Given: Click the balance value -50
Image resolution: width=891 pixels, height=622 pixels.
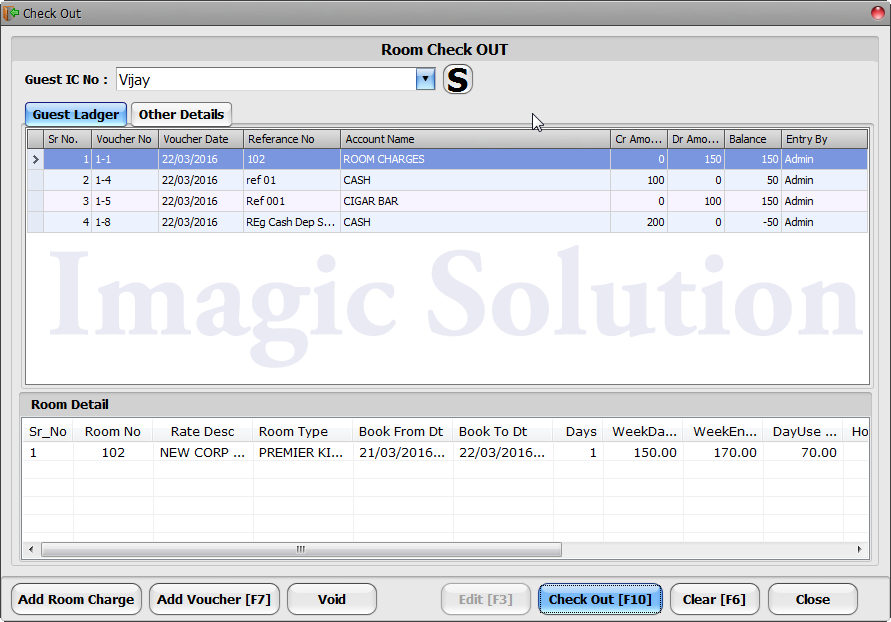Looking at the screenshot, I should pyautogui.click(x=752, y=222).
